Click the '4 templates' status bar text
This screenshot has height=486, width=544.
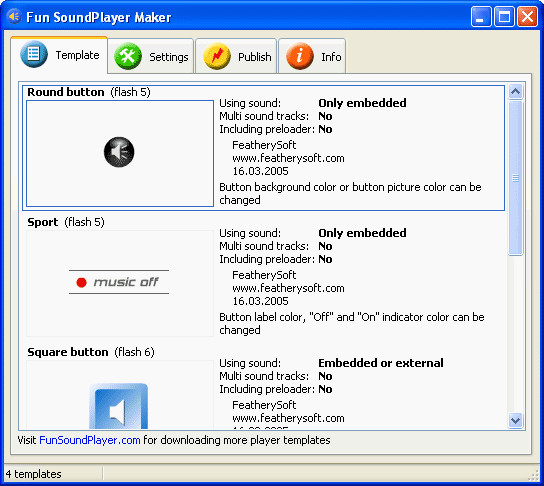click(34, 474)
